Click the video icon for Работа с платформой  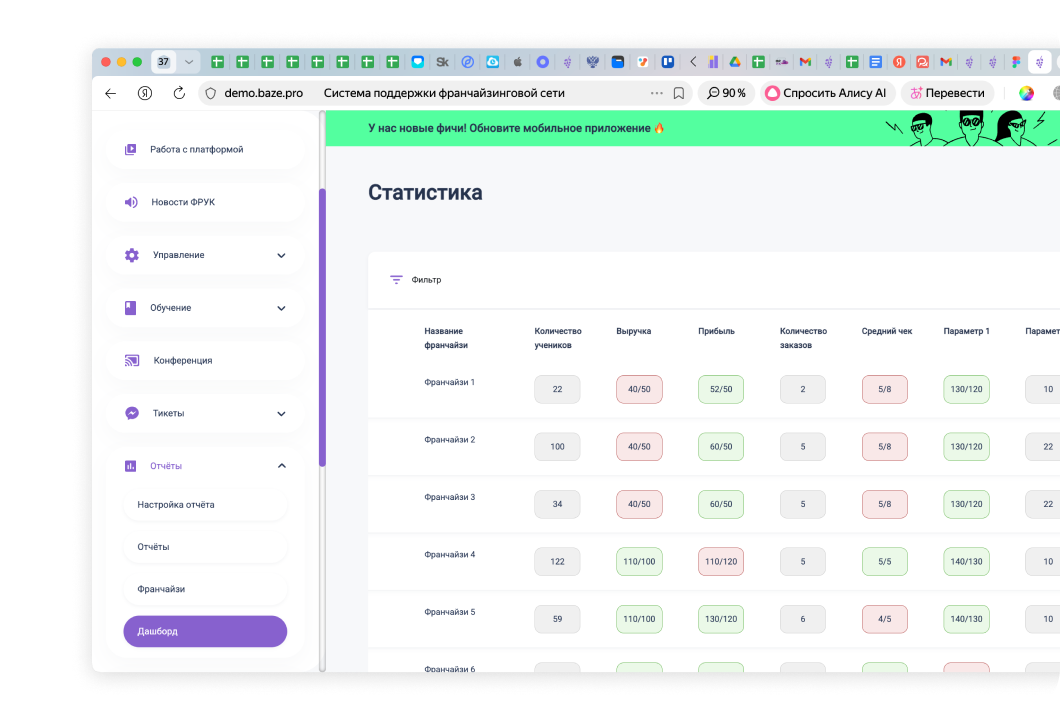coord(131,149)
